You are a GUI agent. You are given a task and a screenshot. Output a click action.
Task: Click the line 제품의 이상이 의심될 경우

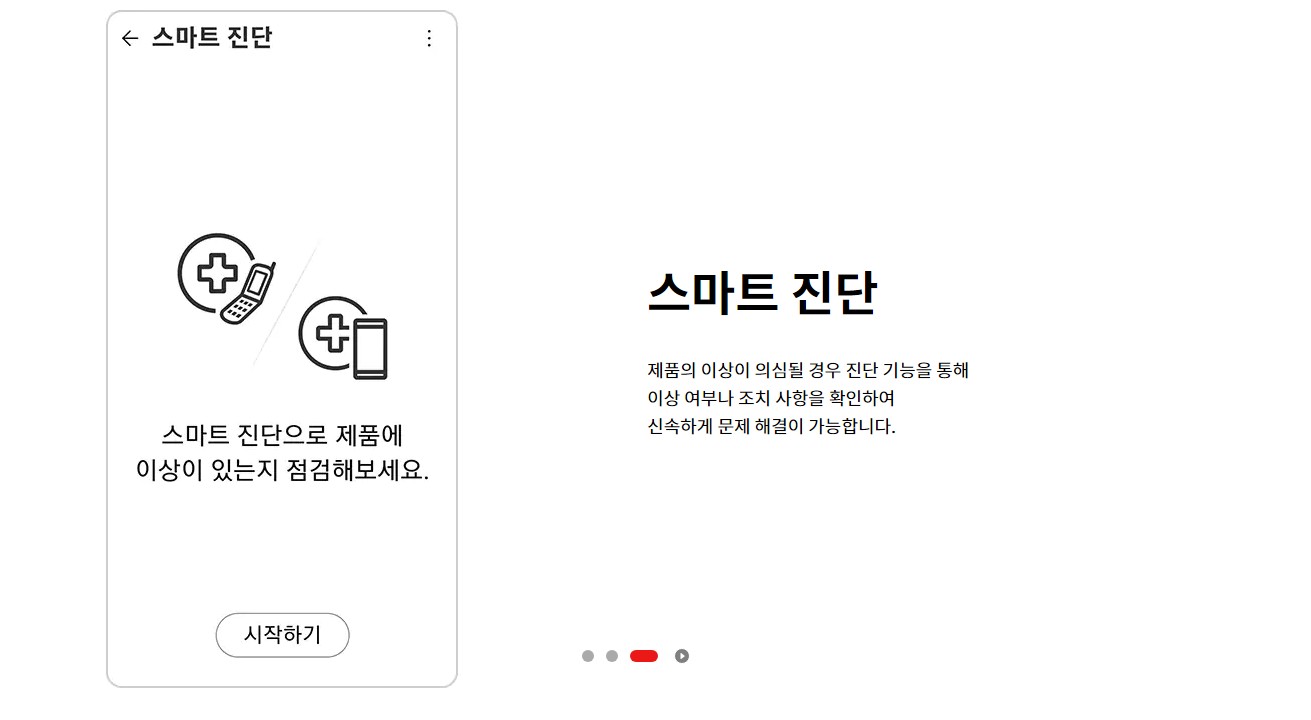point(808,370)
